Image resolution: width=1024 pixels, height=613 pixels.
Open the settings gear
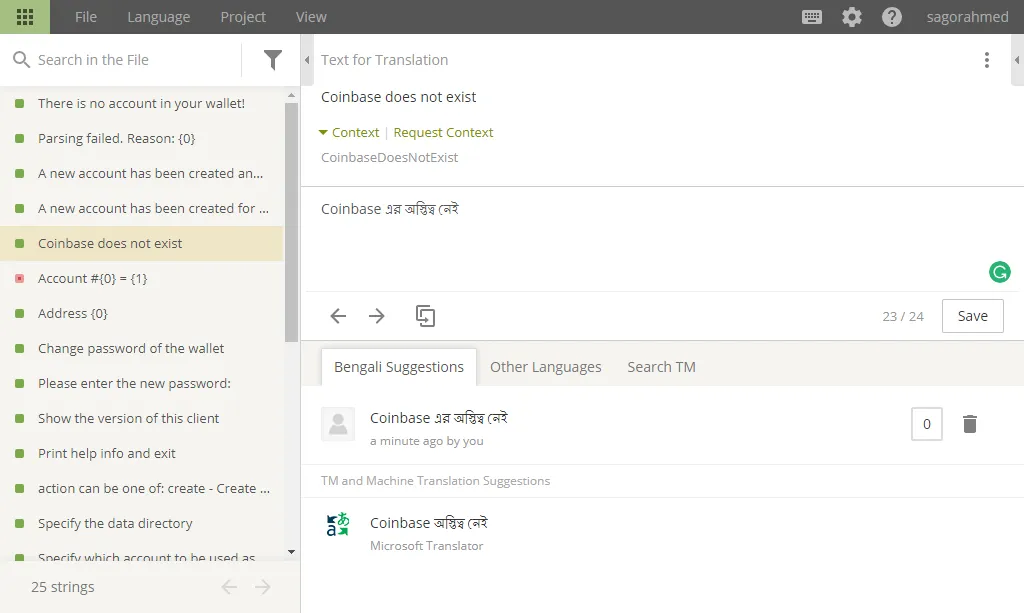(x=852, y=17)
